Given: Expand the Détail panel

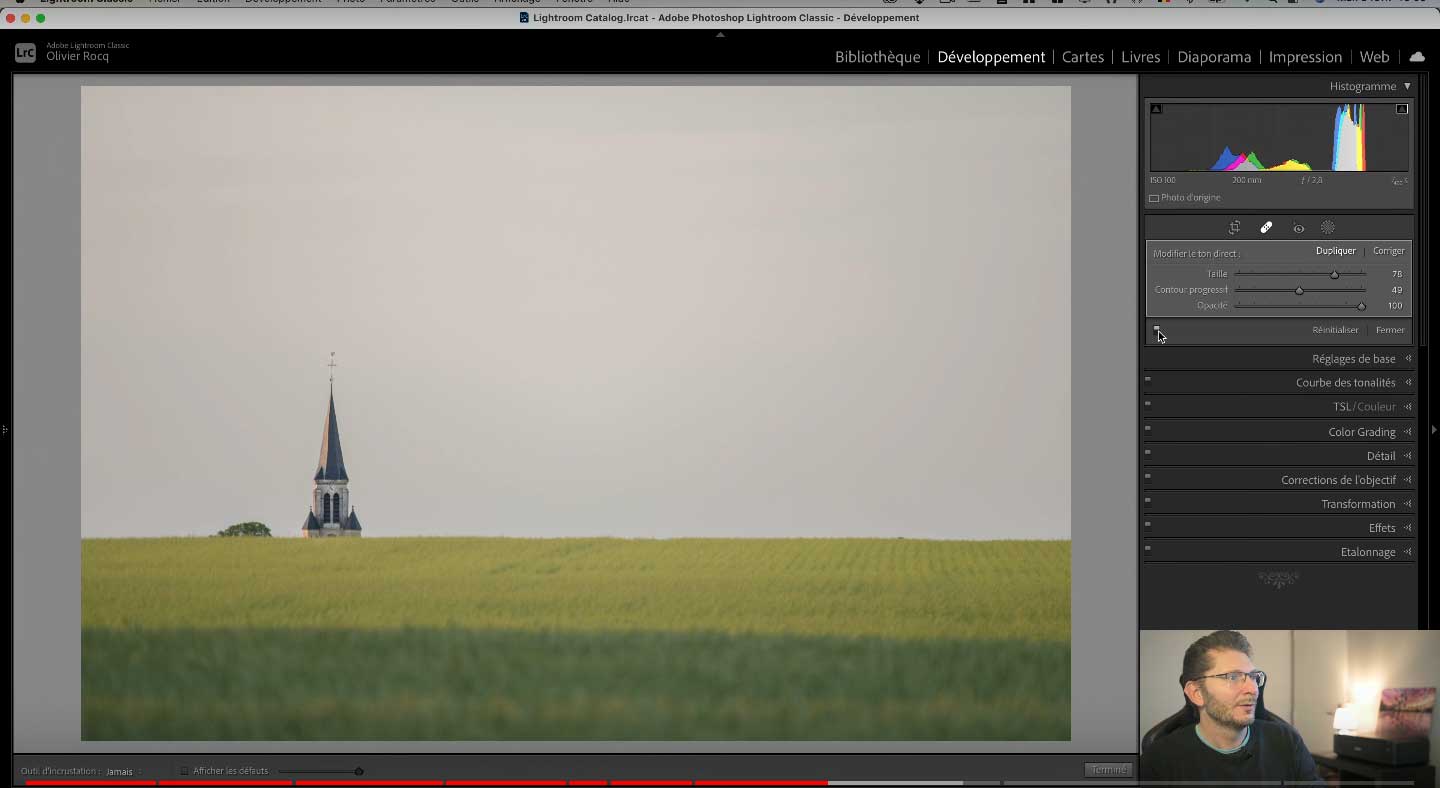Looking at the screenshot, I should coord(1408,456).
